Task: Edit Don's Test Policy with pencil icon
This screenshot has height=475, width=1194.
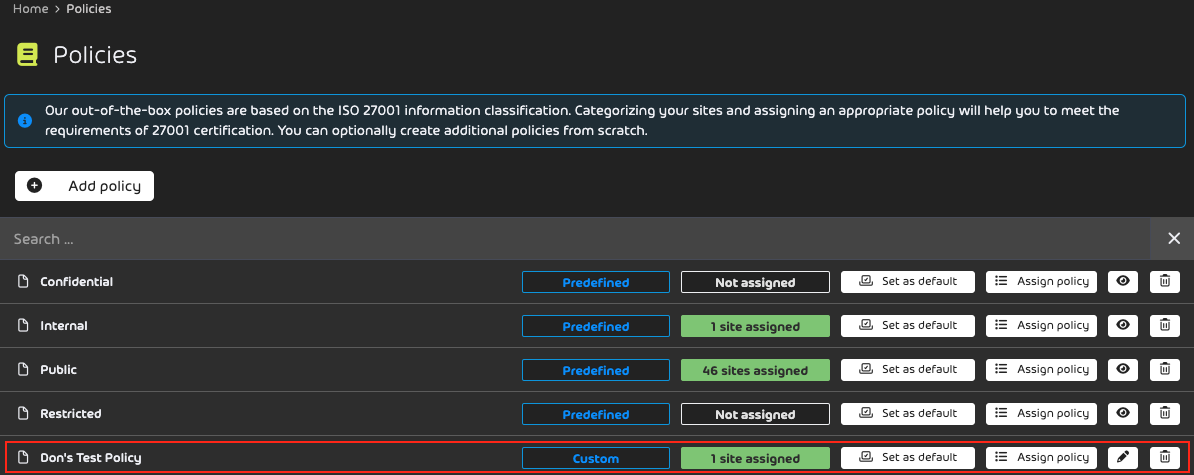Action: [1122, 458]
